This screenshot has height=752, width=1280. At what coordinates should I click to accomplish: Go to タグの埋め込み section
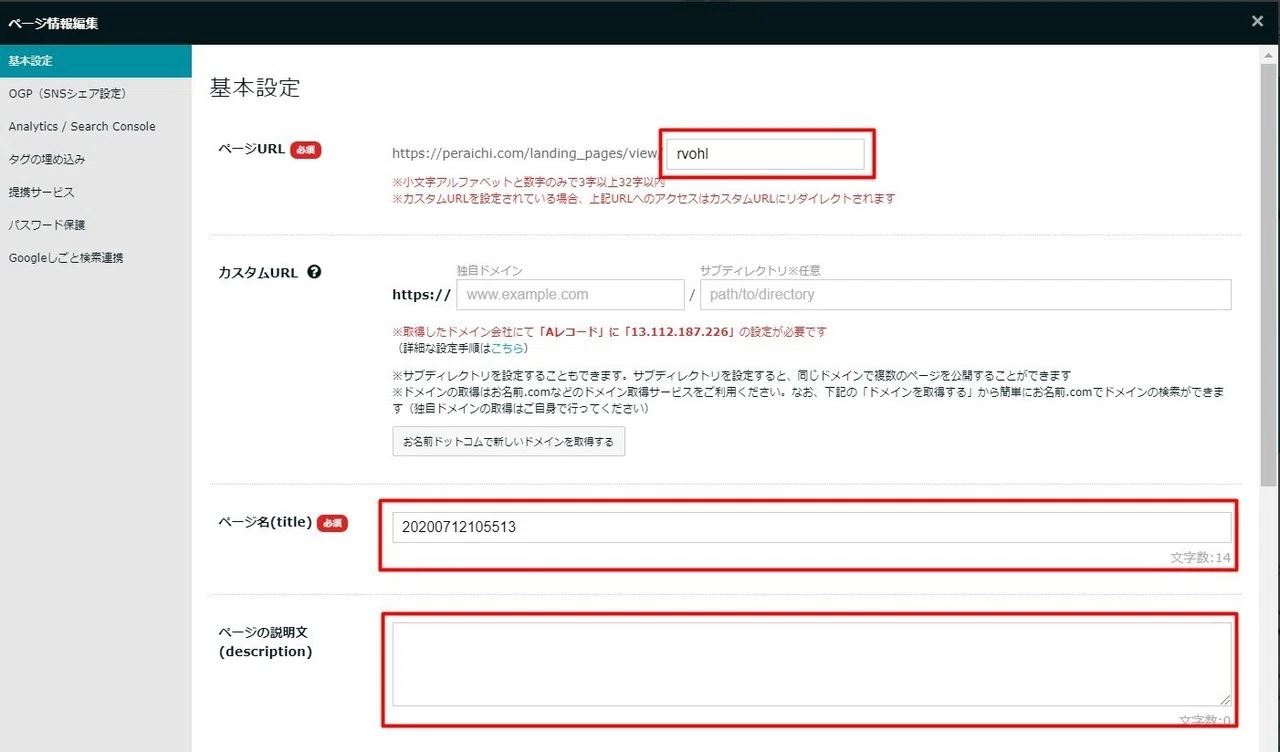coord(96,159)
